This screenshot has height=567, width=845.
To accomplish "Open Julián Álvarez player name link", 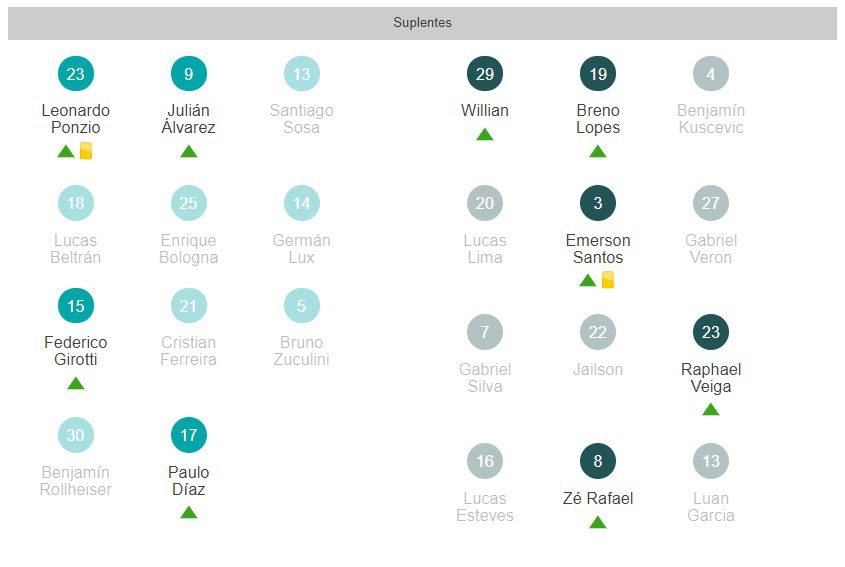I will click(x=189, y=119).
